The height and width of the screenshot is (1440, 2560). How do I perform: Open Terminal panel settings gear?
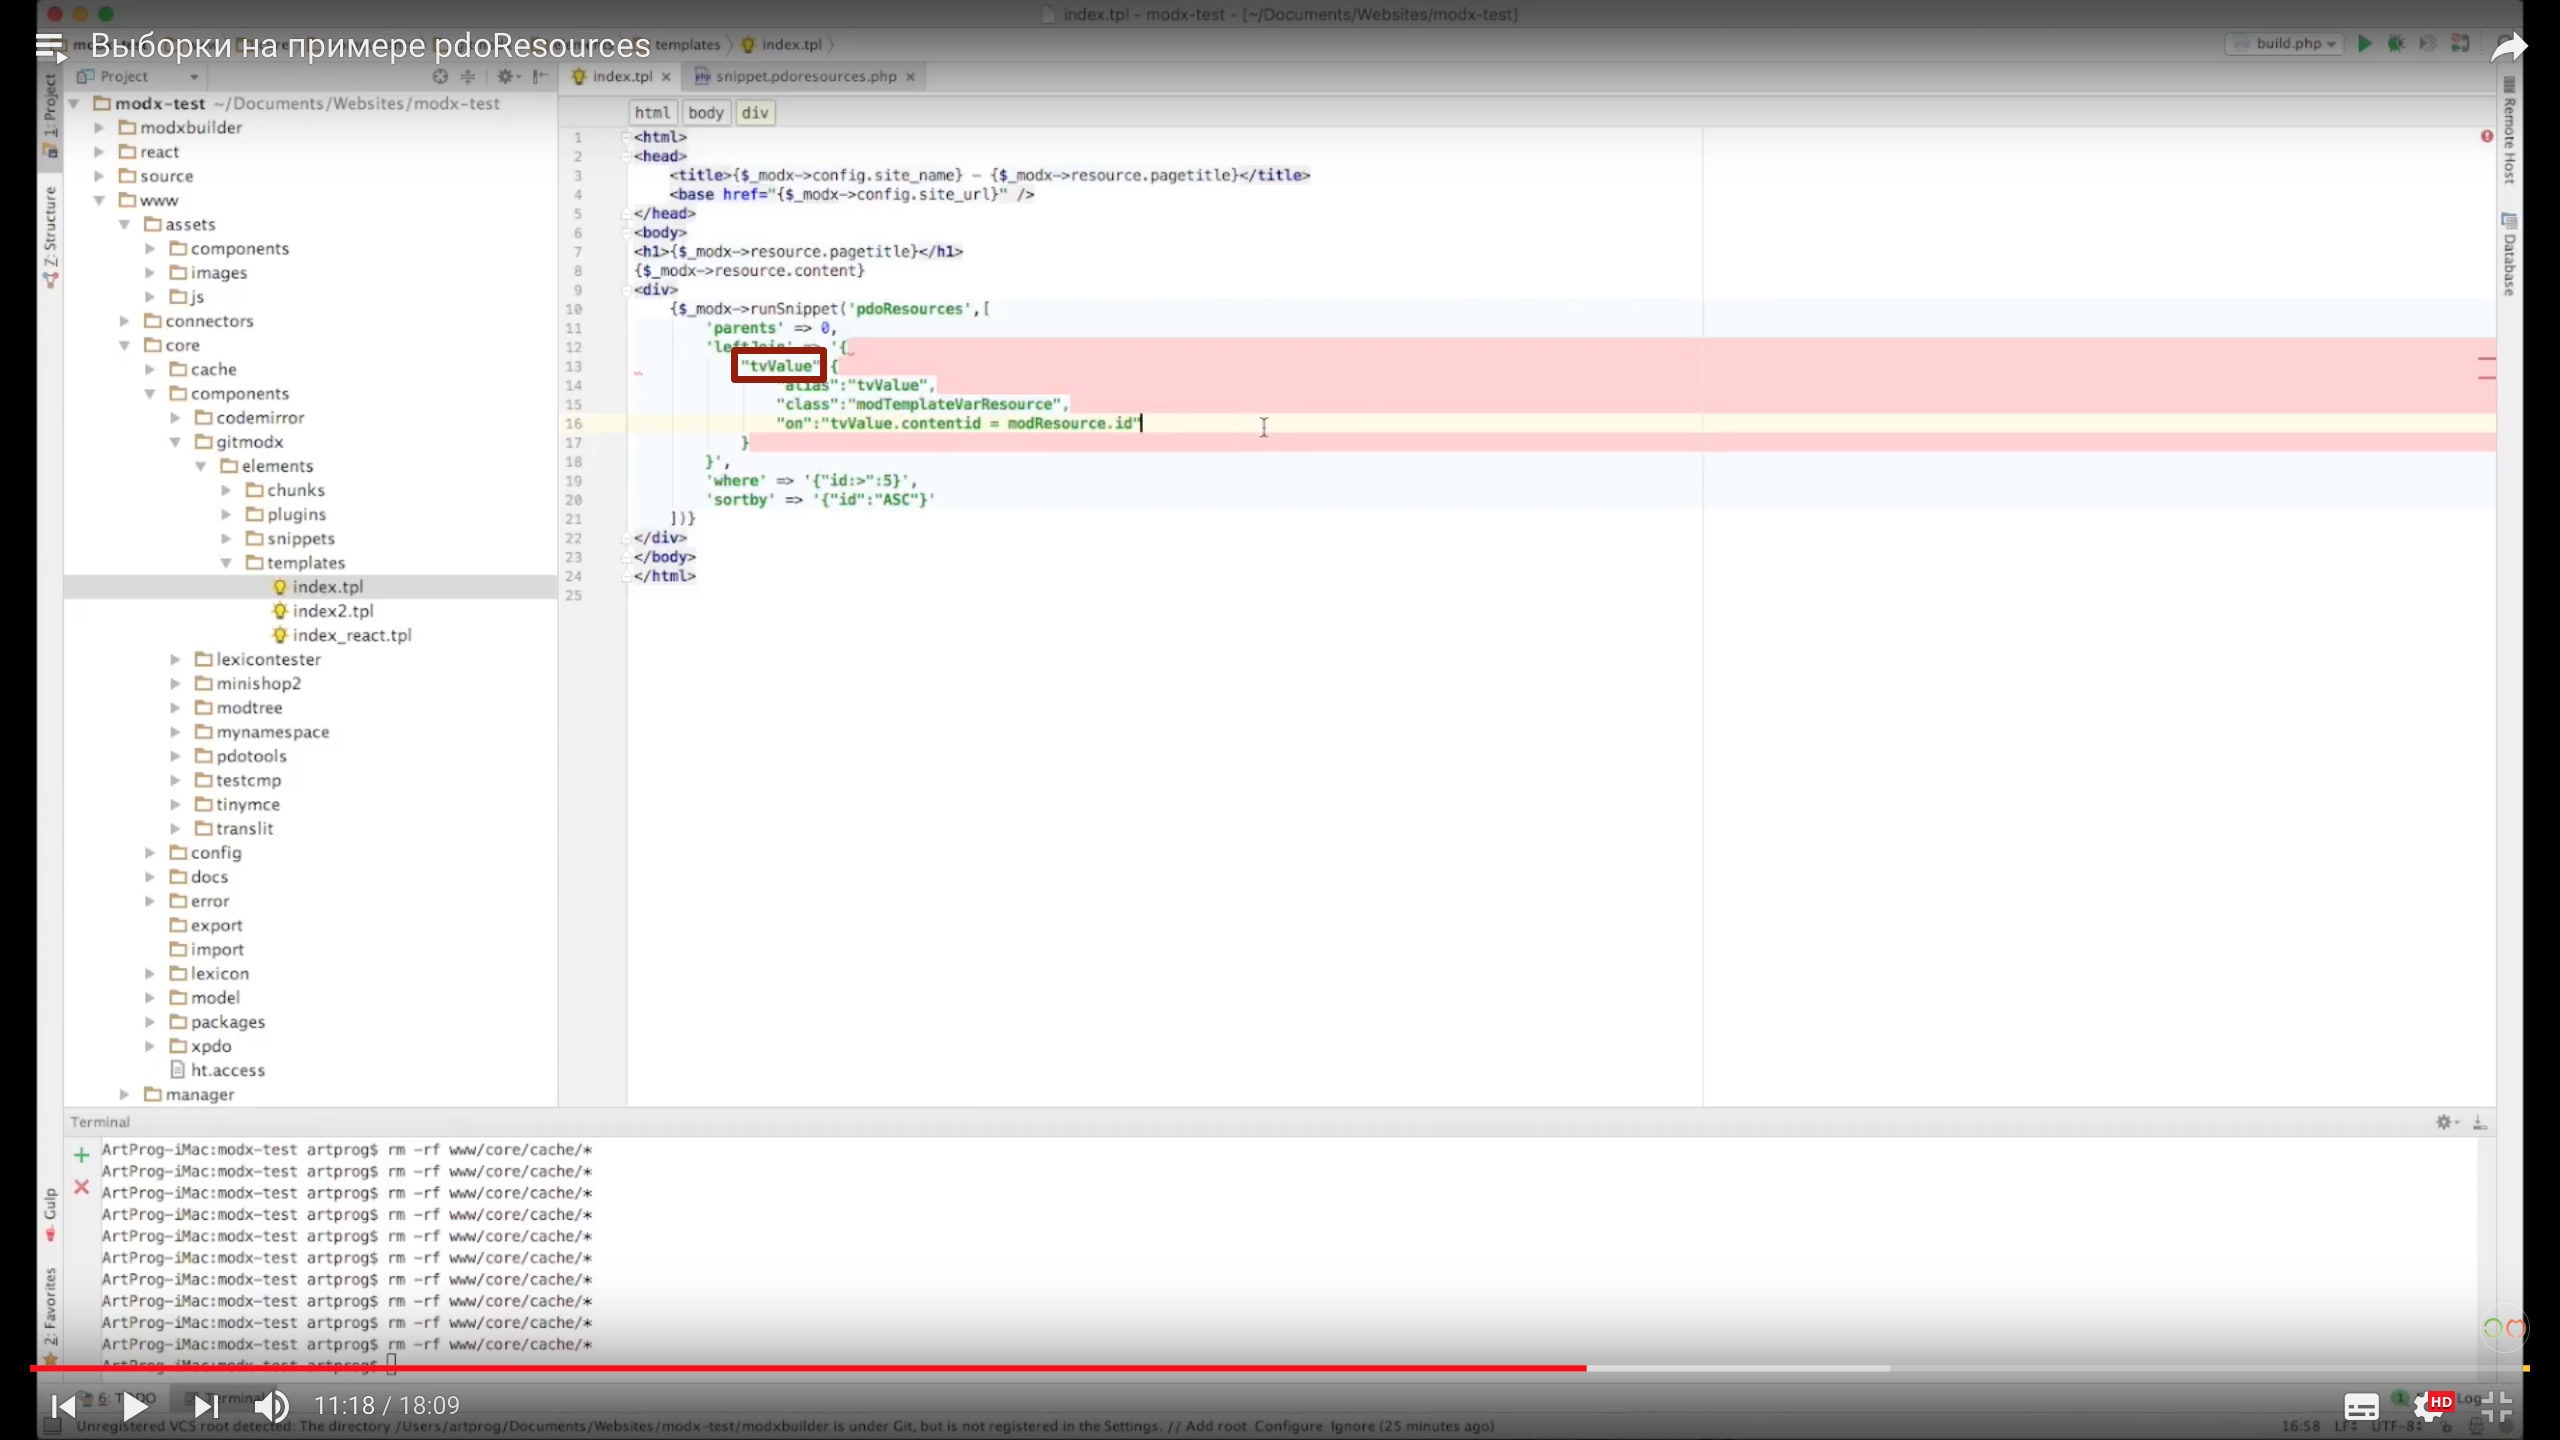[x=2445, y=1122]
